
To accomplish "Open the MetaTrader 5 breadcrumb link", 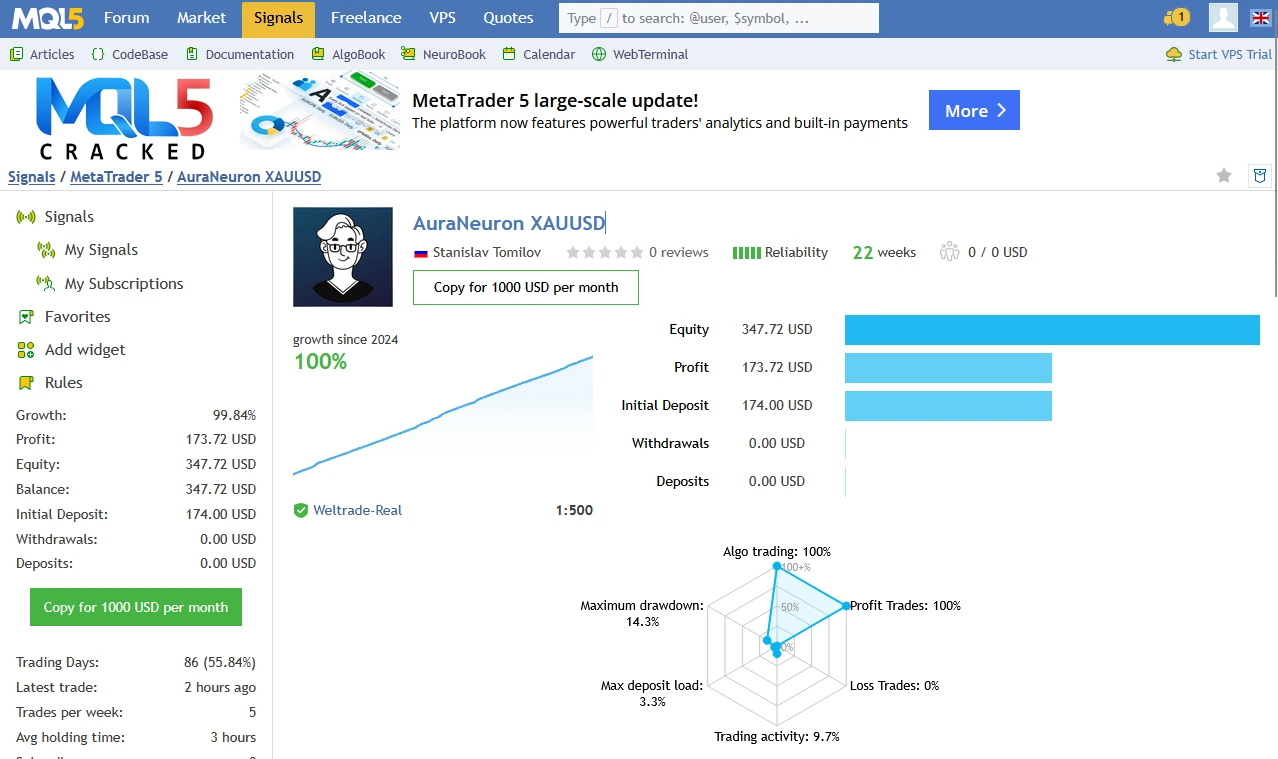I will tap(116, 177).
